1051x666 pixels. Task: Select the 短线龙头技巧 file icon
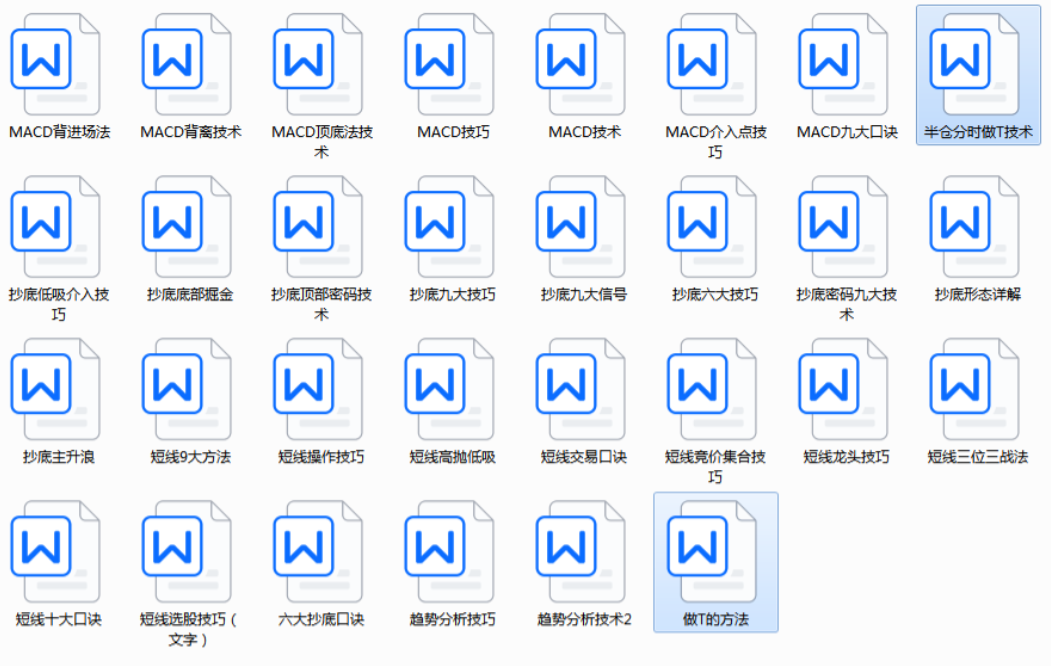844,389
